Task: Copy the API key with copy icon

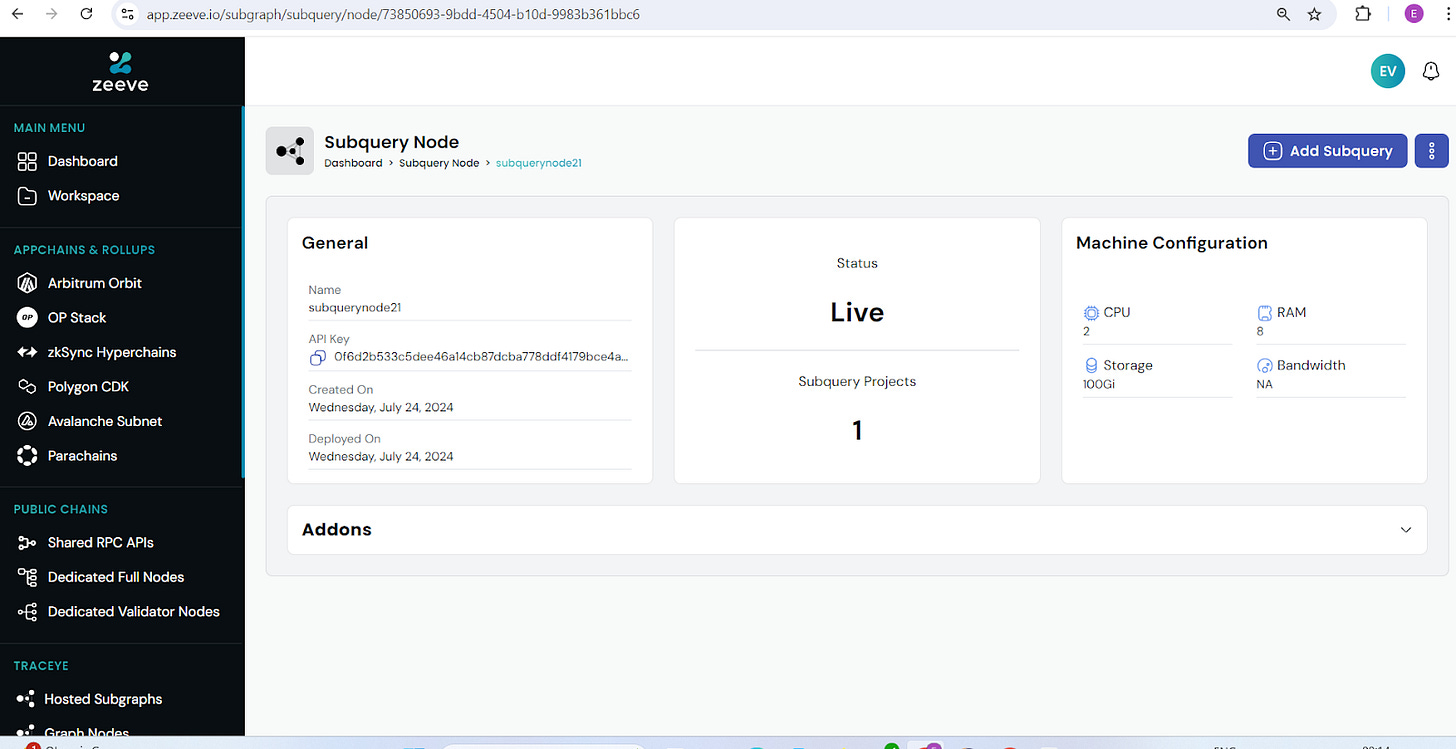Action: click(x=317, y=357)
